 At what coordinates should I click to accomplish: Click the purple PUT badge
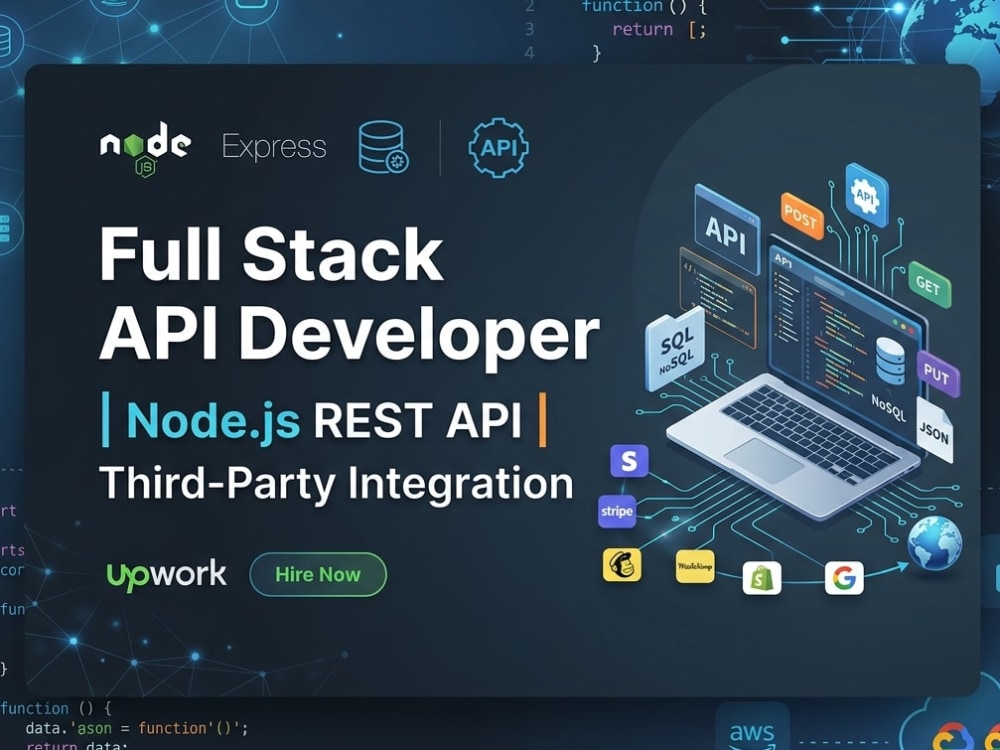(938, 374)
